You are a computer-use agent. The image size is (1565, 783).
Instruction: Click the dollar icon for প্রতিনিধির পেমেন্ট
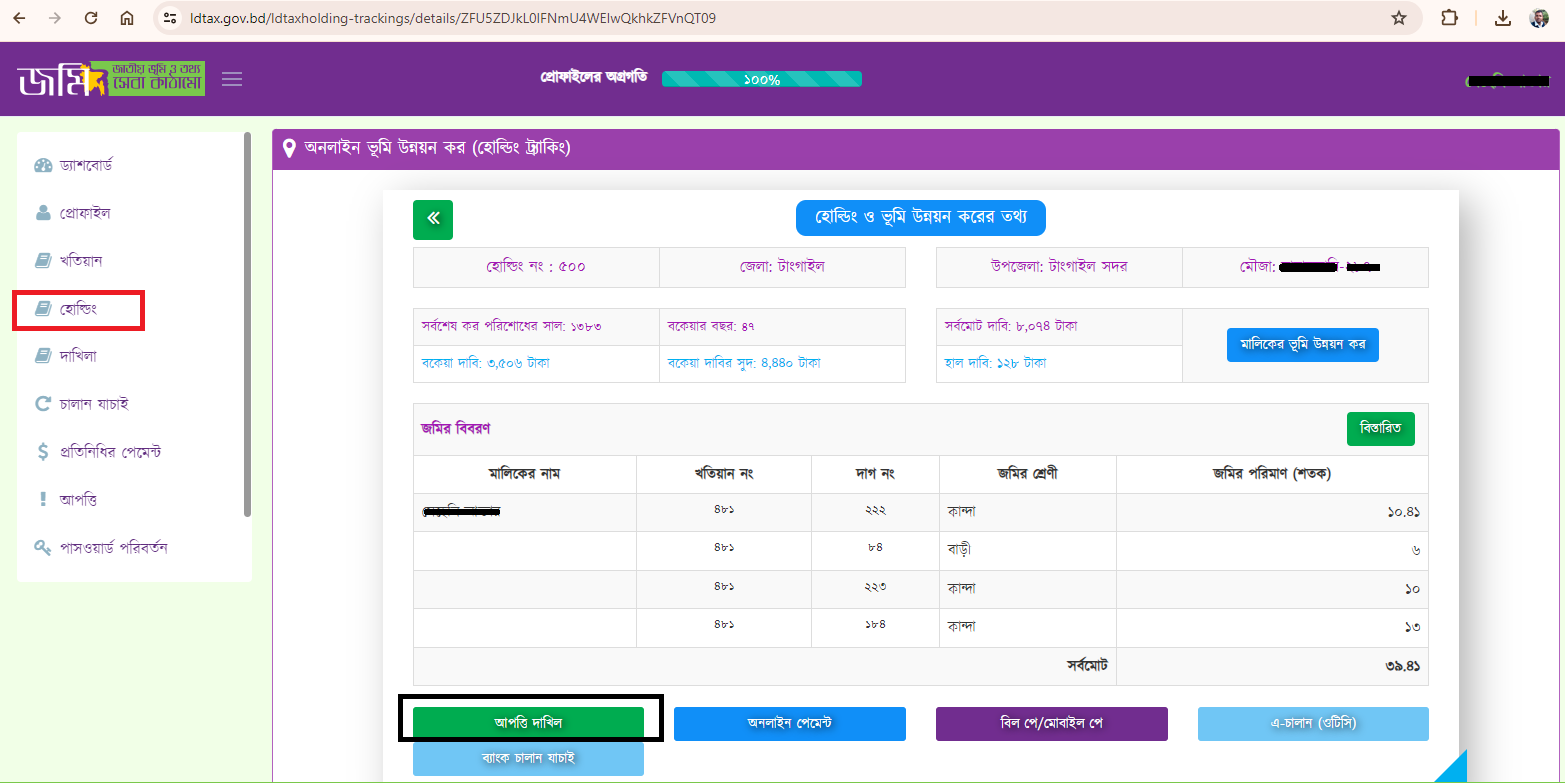click(43, 452)
